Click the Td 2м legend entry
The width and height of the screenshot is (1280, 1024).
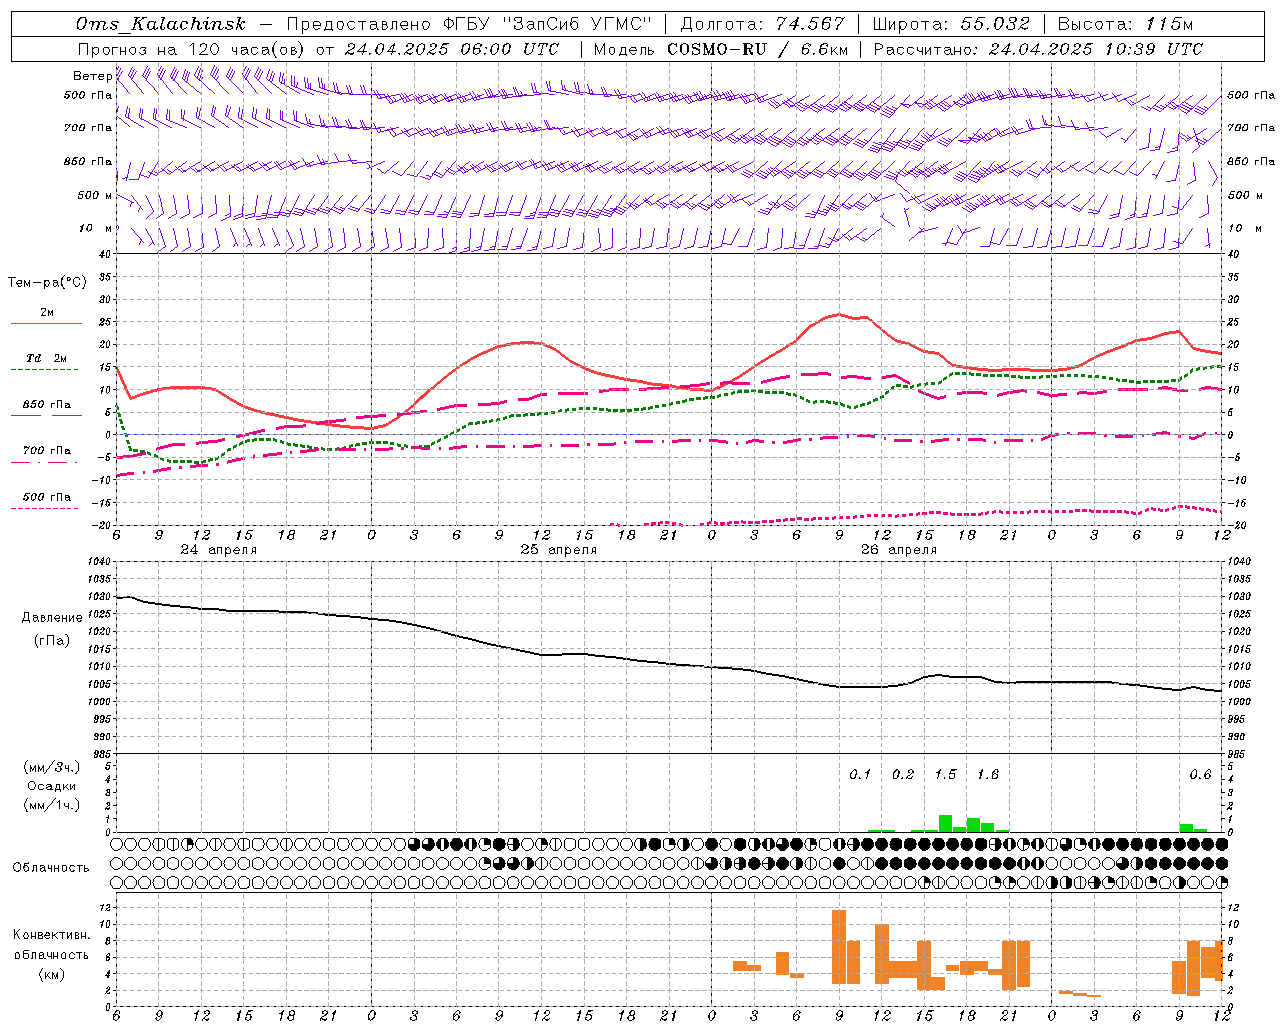pyautogui.click(x=46, y=358)
